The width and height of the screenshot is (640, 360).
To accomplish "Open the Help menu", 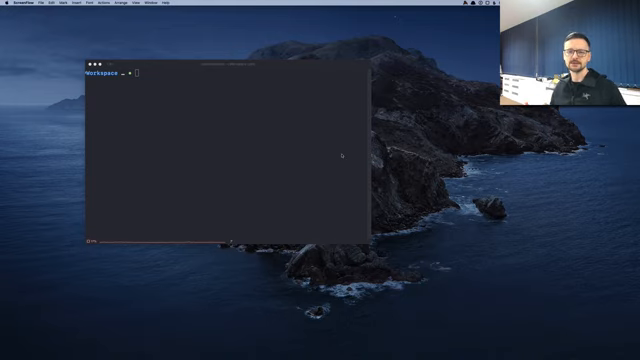I will point(165,2).
